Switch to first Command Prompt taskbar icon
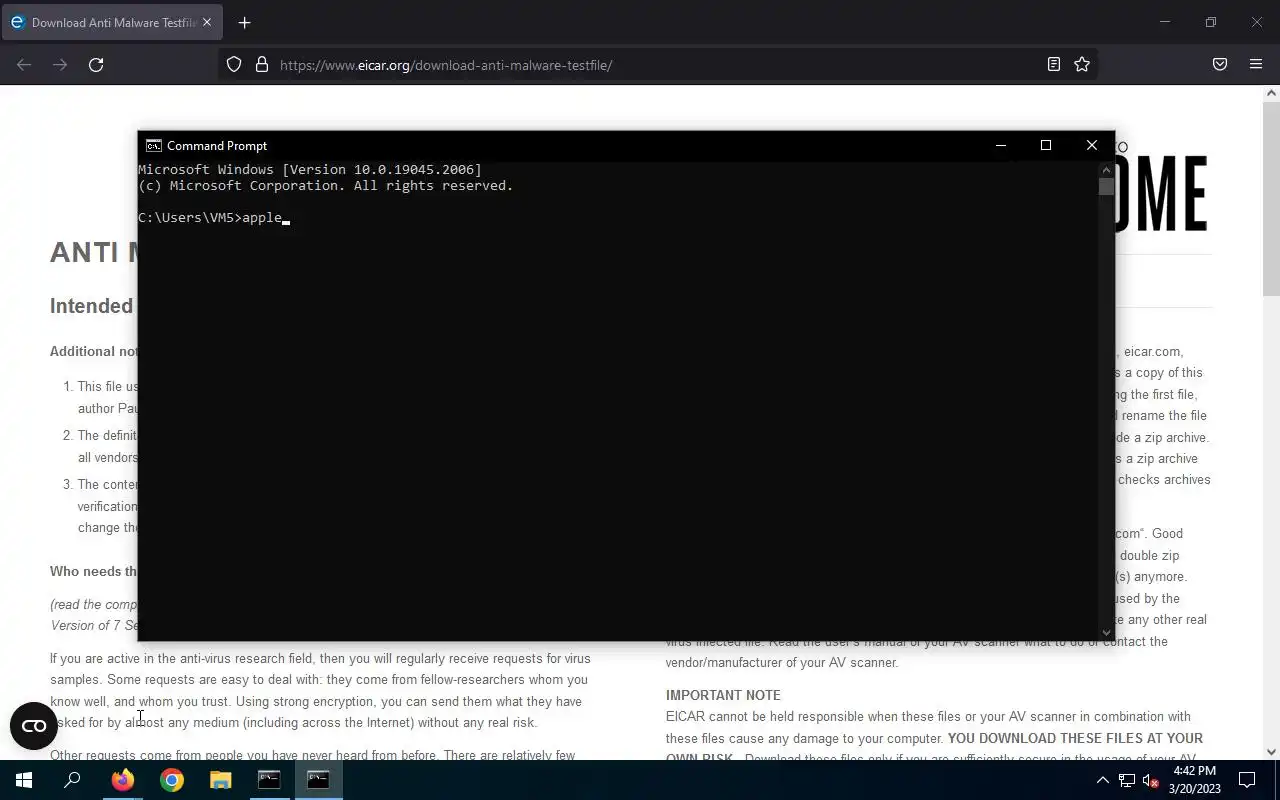This screenshot has width=1280, height=800. tap(269, 780)
